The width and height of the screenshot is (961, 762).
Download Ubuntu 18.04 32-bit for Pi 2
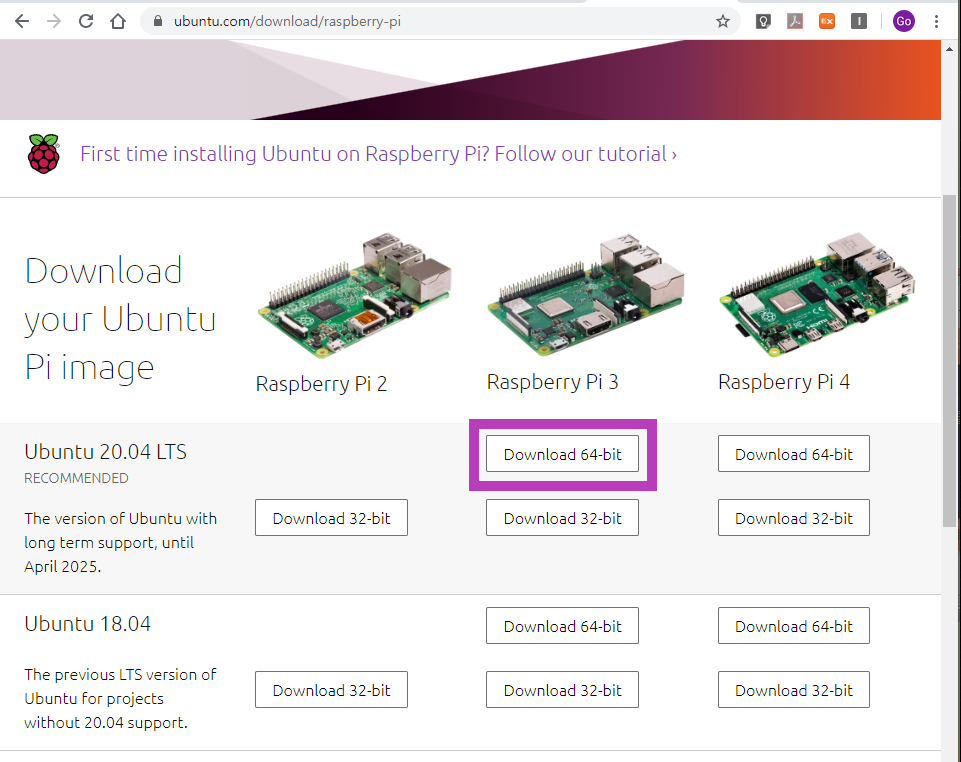pyautogui.click(x=331, y=690)
